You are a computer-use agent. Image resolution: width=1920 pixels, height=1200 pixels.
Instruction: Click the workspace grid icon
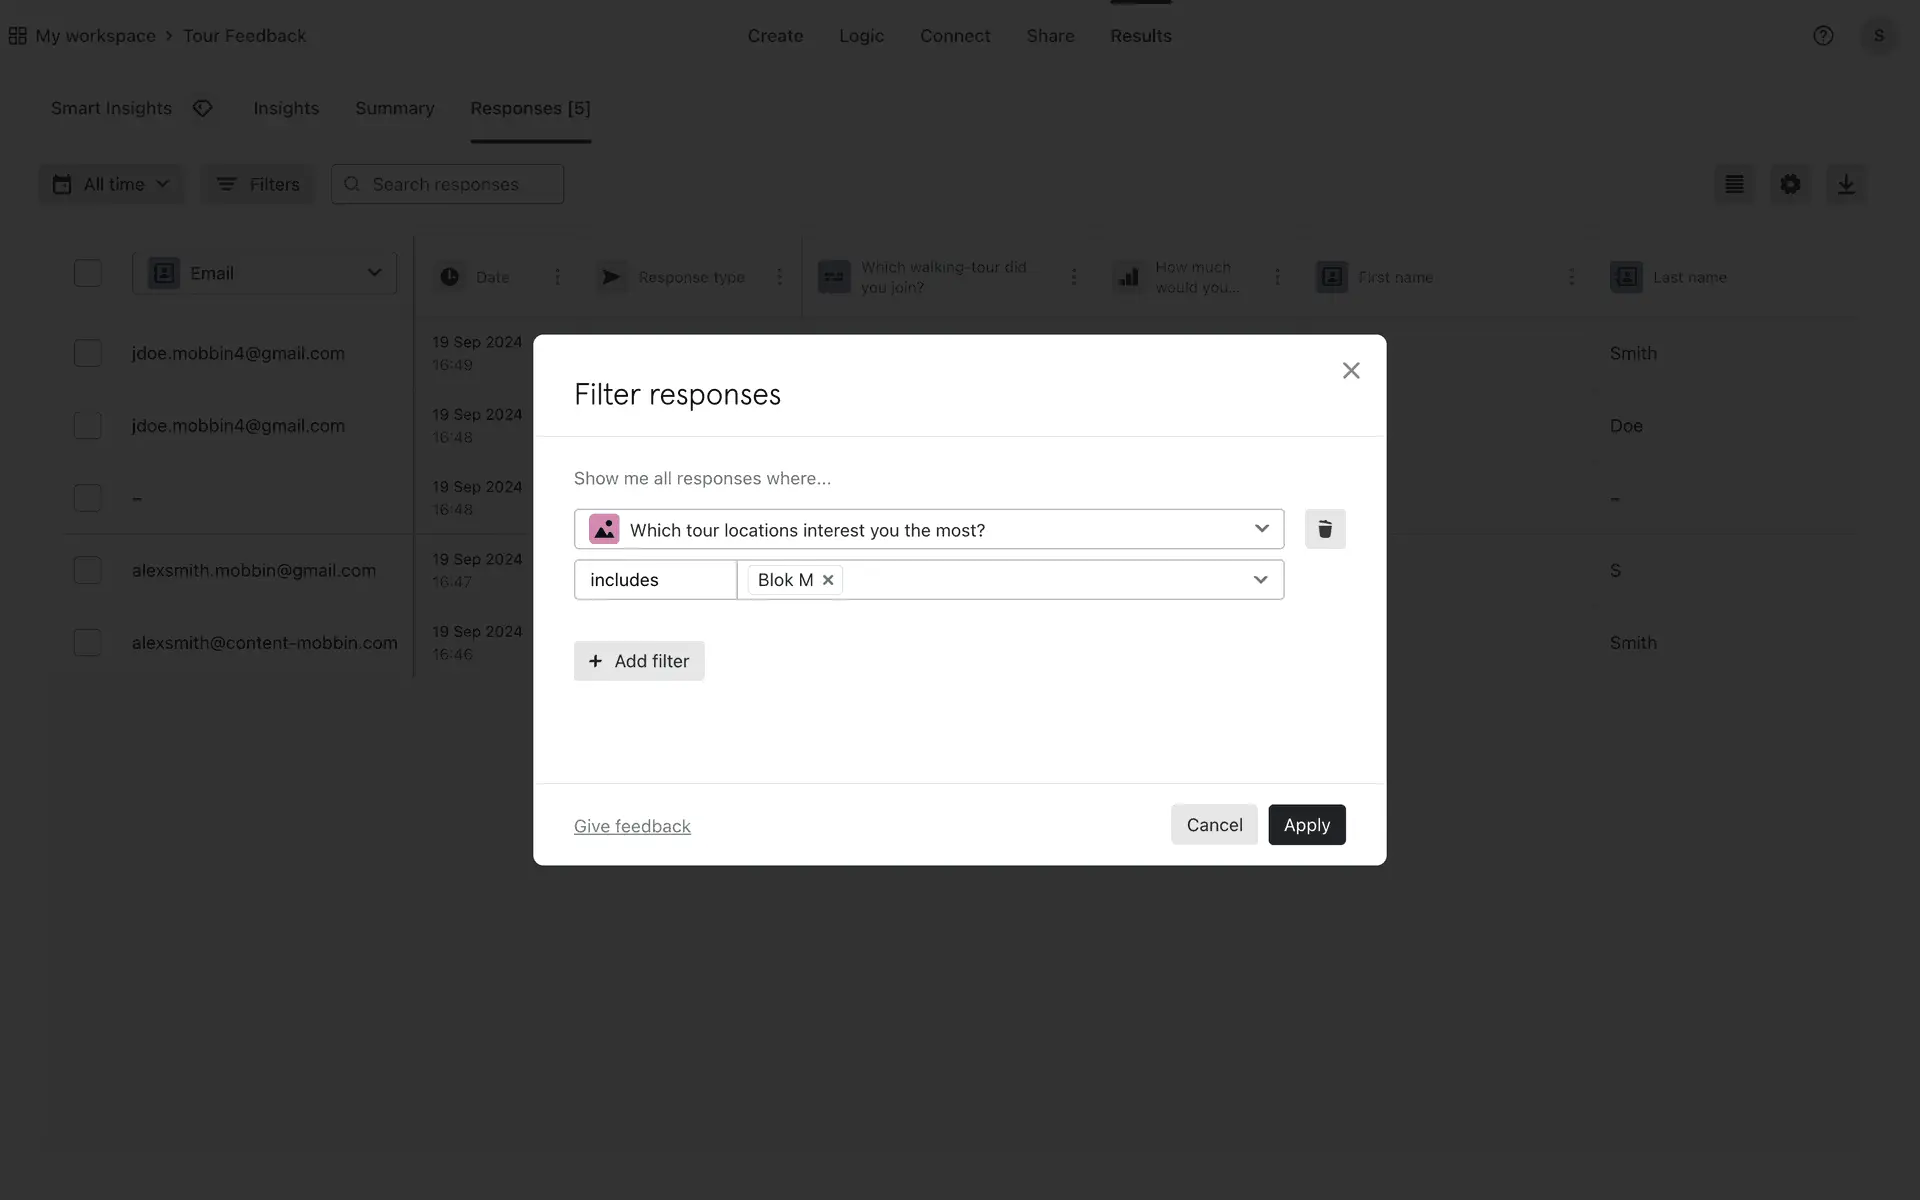point(17,36)
